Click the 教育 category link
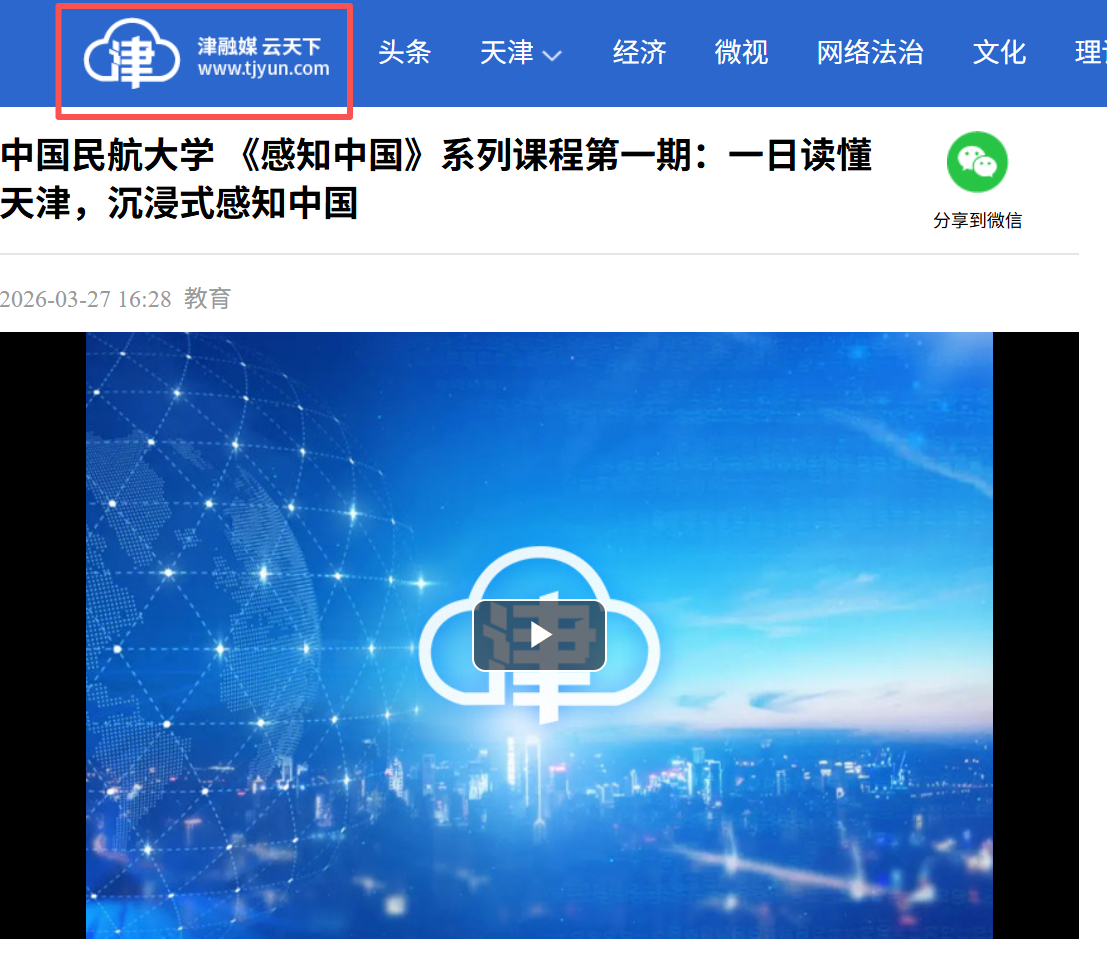Viewport: 1107px width, 972px height. point(208,299)
